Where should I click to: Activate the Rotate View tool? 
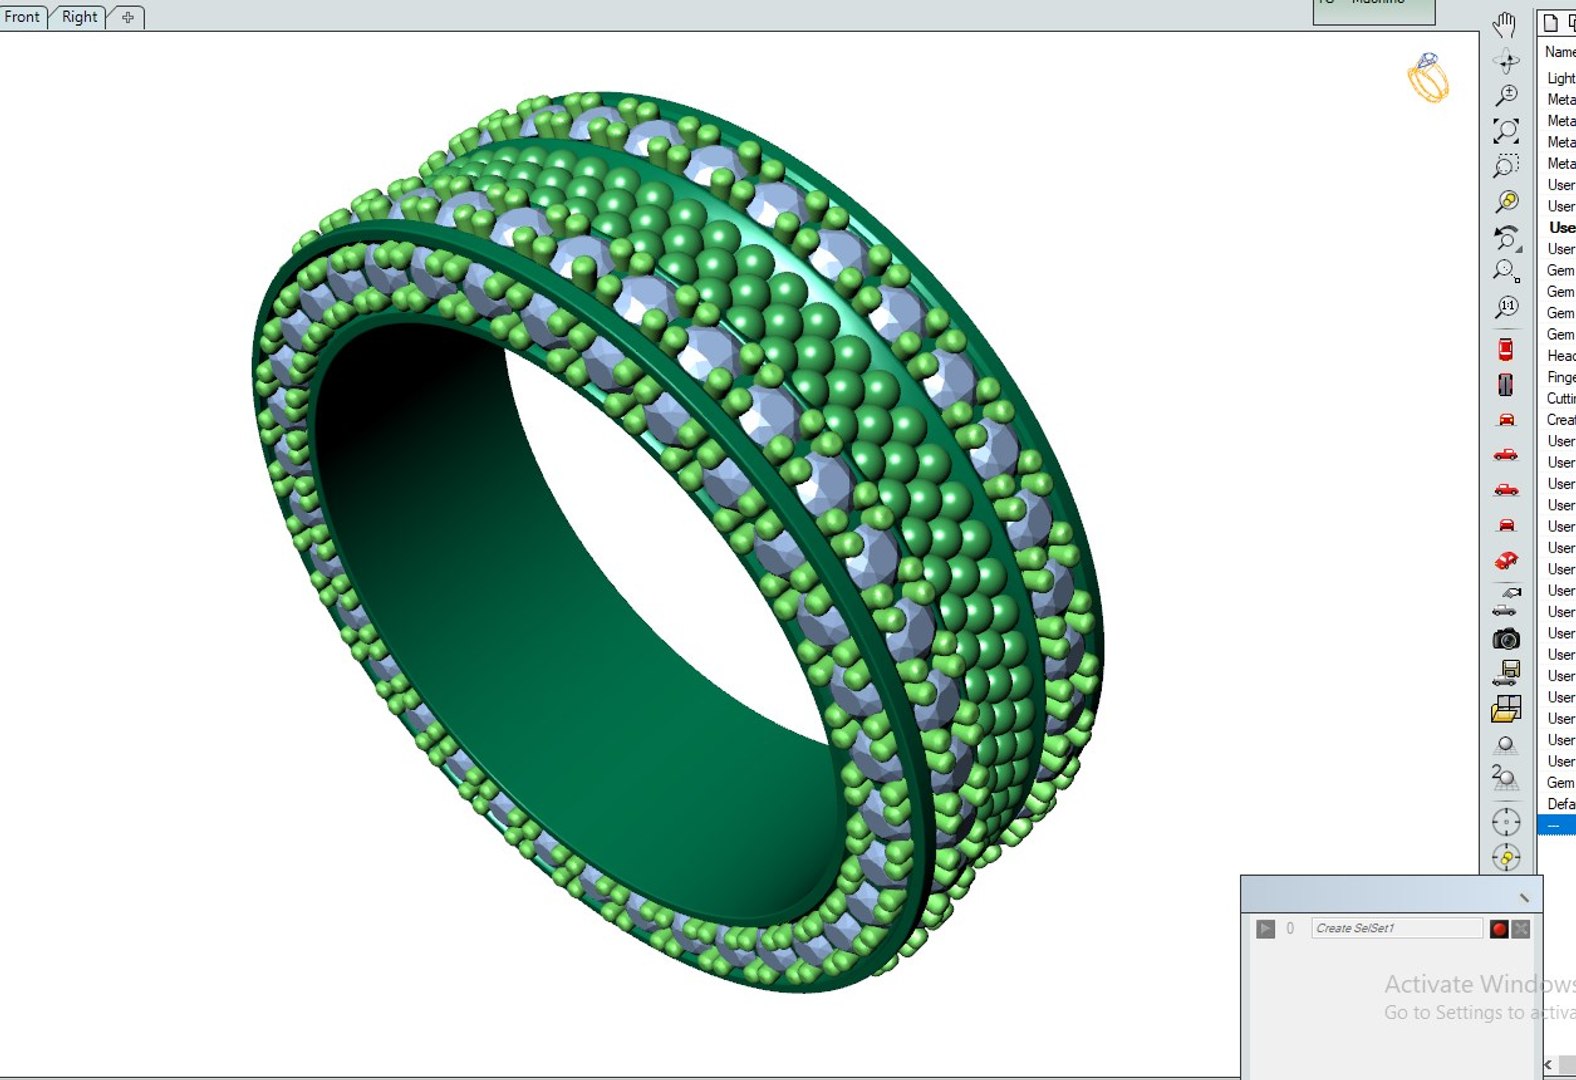pos(1506,61)
